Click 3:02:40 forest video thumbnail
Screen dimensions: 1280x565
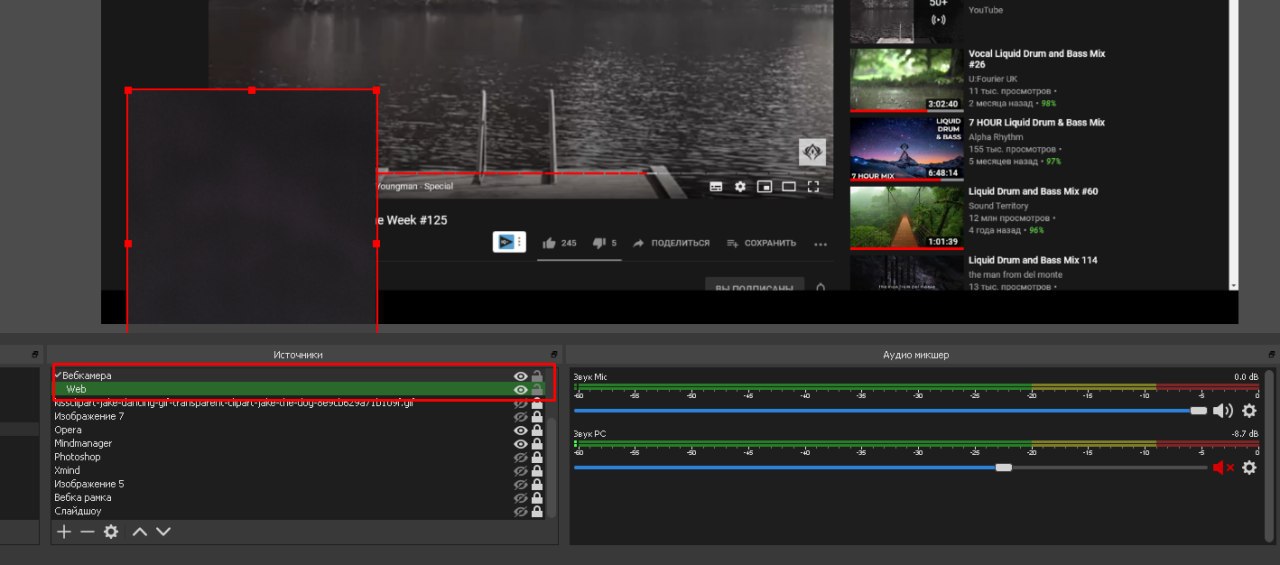click(906, 79)
